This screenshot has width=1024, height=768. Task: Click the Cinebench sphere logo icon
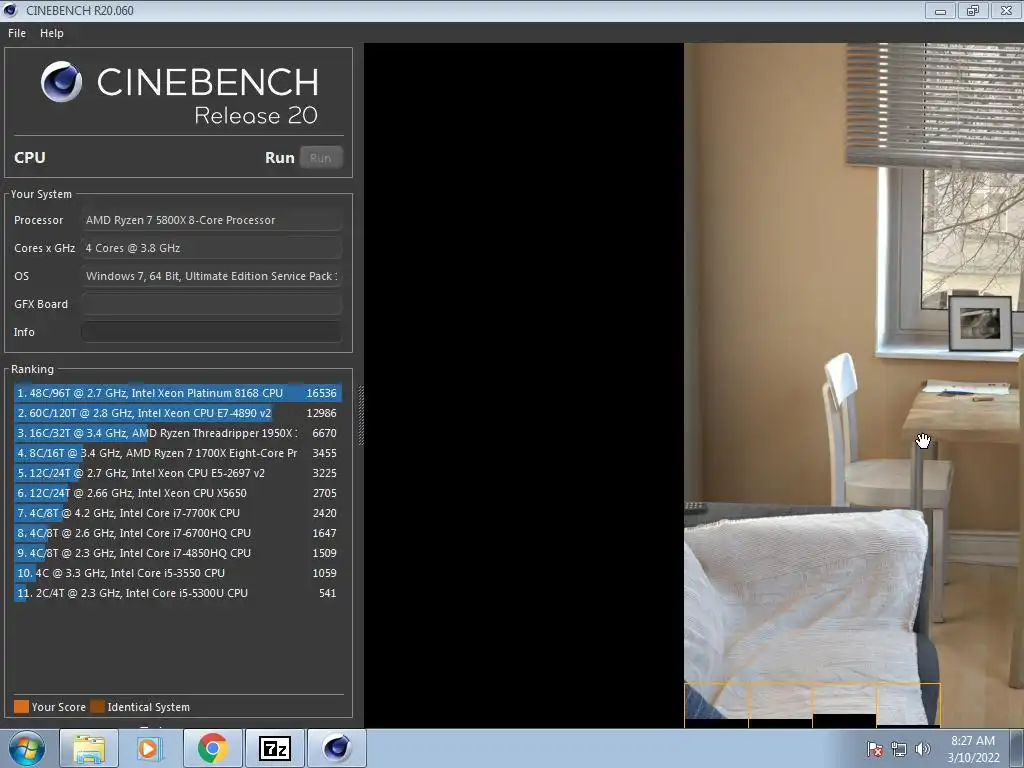[x=61, y=82]
